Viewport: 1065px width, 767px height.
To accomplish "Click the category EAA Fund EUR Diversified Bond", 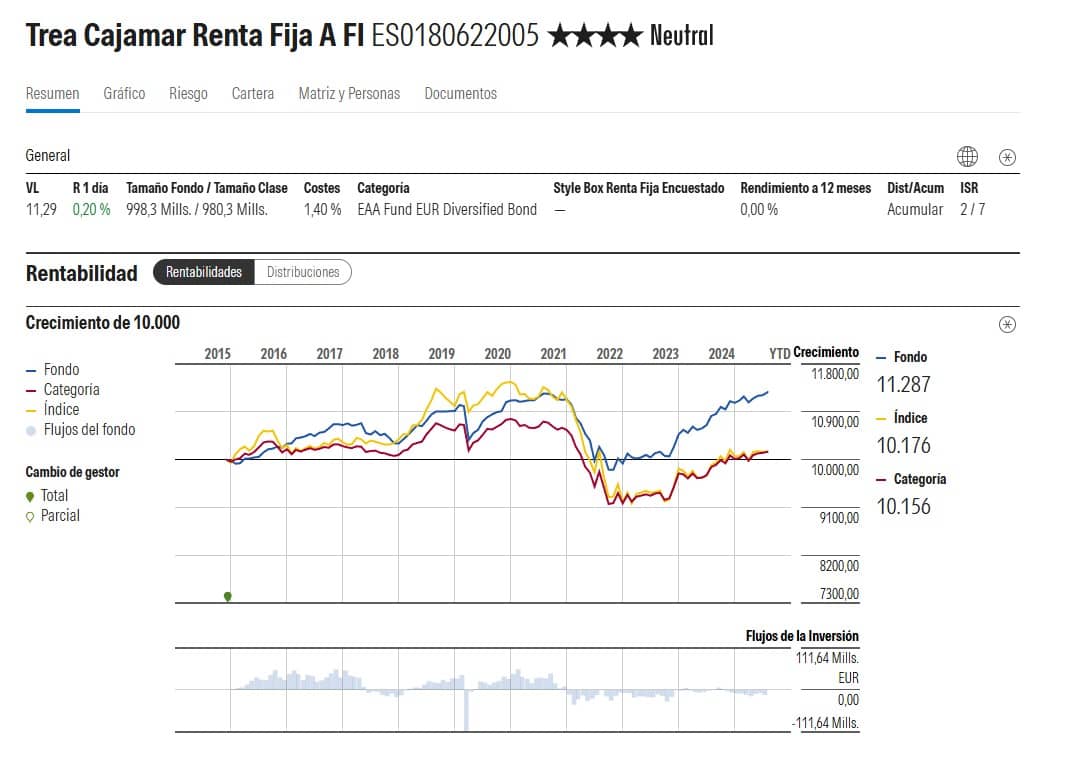I will [447, 209].
